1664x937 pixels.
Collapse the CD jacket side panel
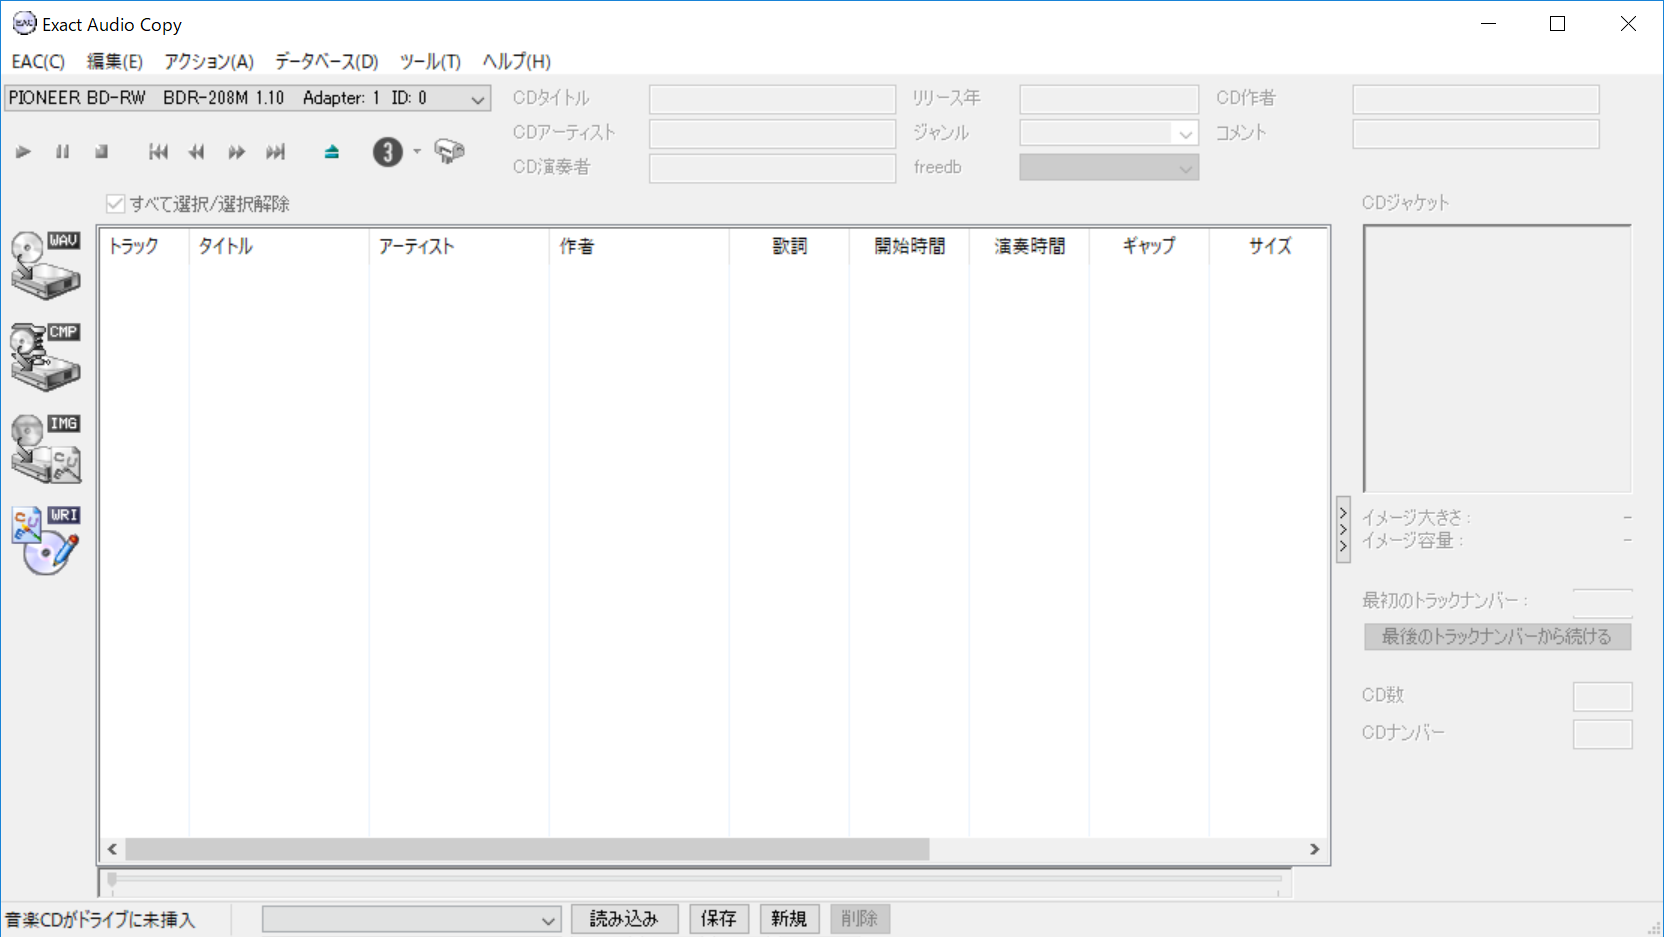[x=1343, y=530]
